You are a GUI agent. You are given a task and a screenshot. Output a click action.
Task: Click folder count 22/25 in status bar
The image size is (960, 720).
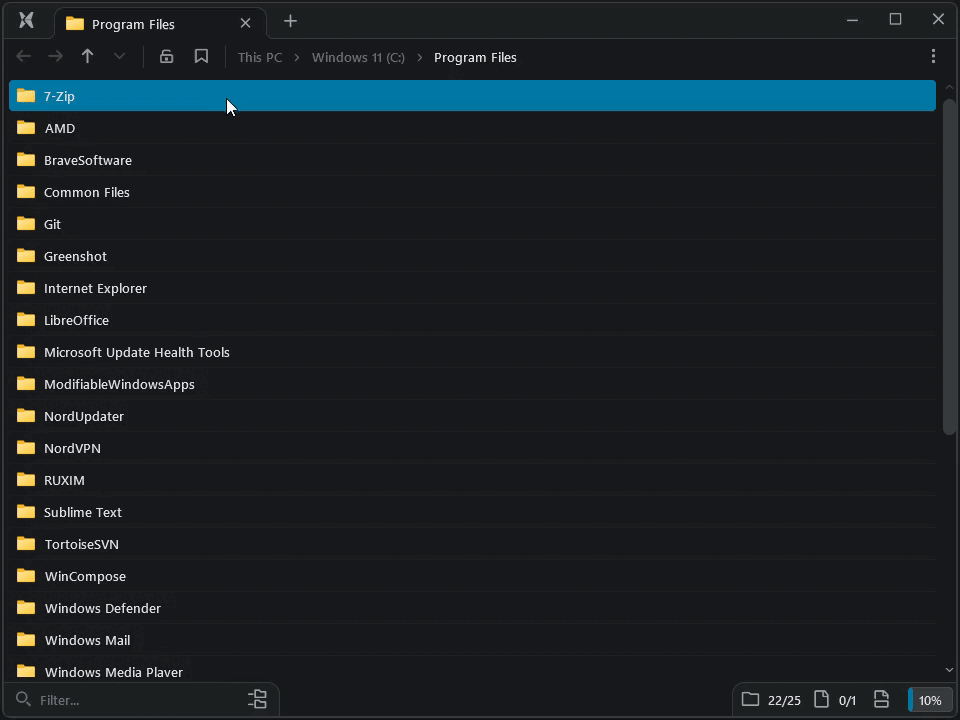pos(771,700)
